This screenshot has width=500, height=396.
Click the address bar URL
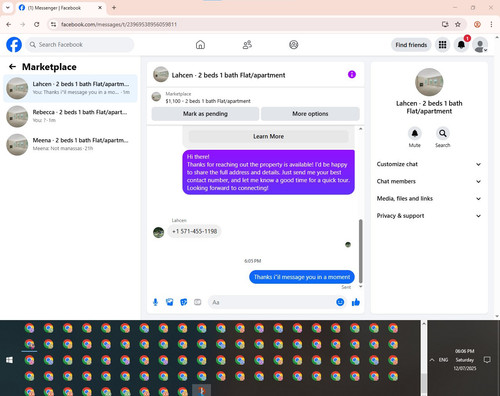tap(119, 24)
